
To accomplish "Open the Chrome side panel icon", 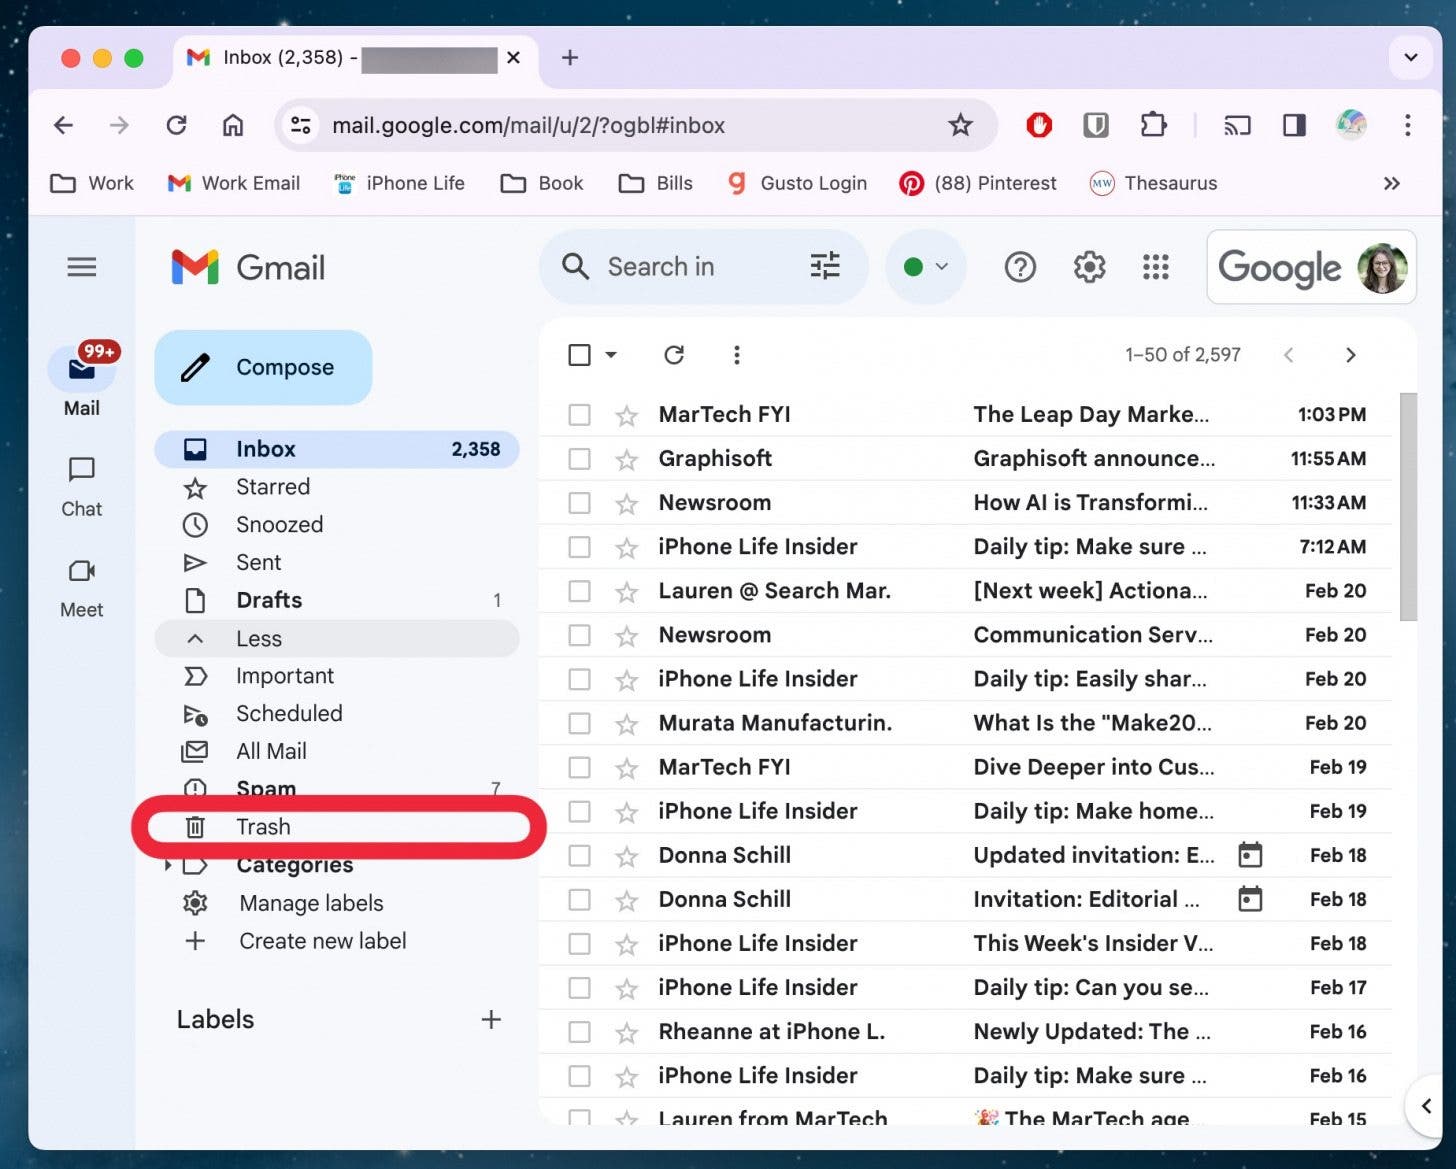I will point(1295,125).
